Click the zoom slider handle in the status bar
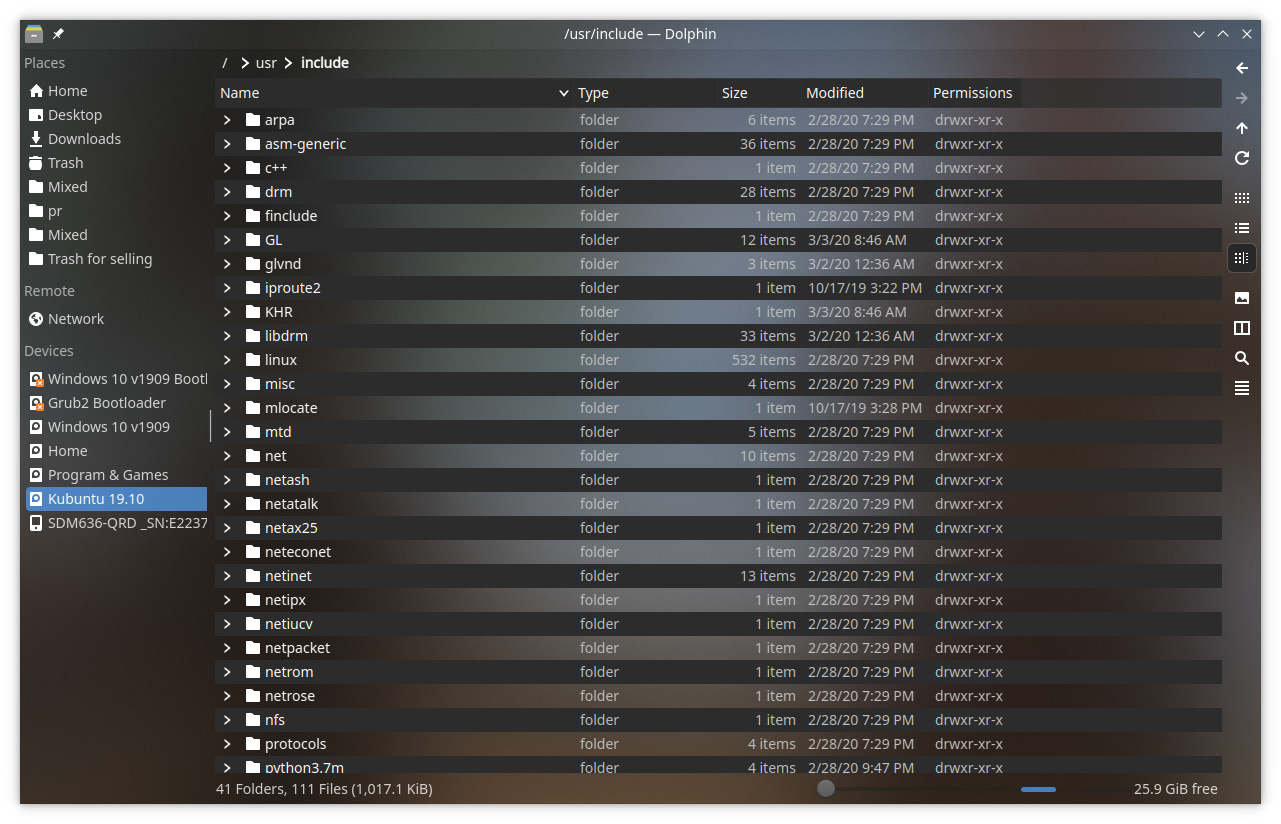This screenshot has height=824, width=1281. coord(825,789)
